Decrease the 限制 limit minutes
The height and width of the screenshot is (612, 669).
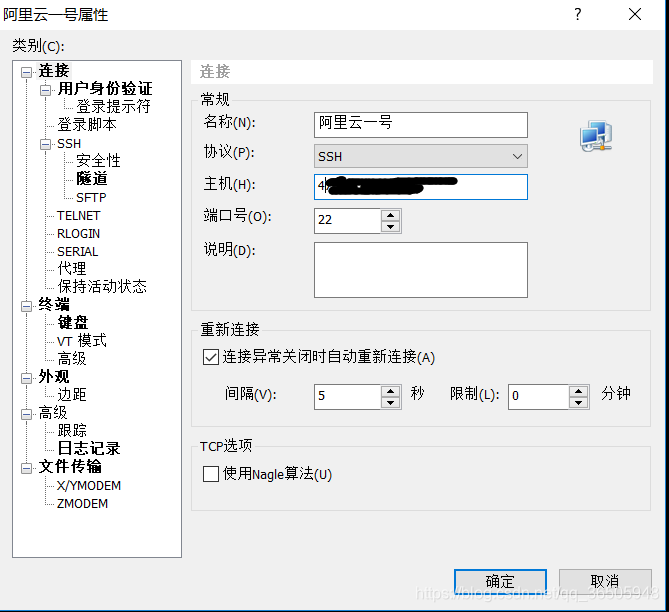(x=579, y=403)
